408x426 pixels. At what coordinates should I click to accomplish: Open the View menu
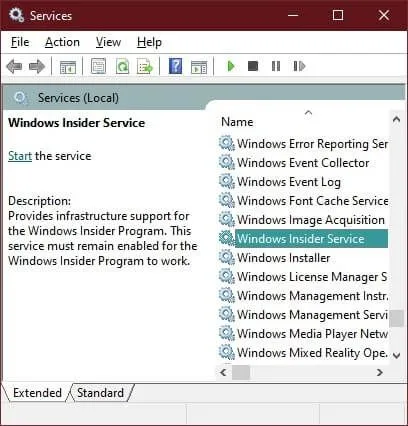coord(108,42)
